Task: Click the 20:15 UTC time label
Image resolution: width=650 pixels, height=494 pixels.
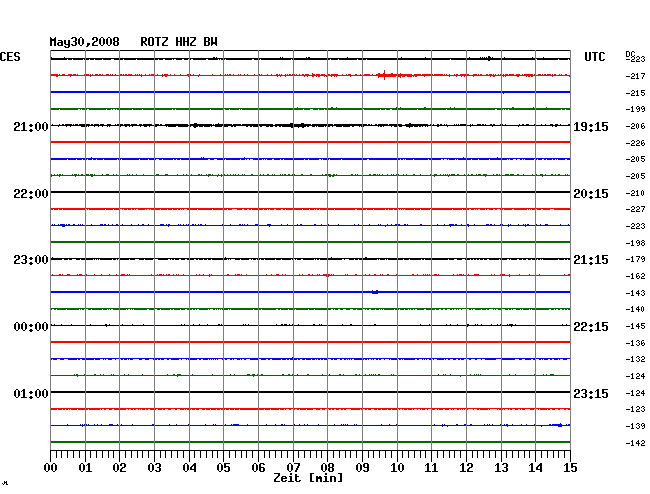Action: 591,194
